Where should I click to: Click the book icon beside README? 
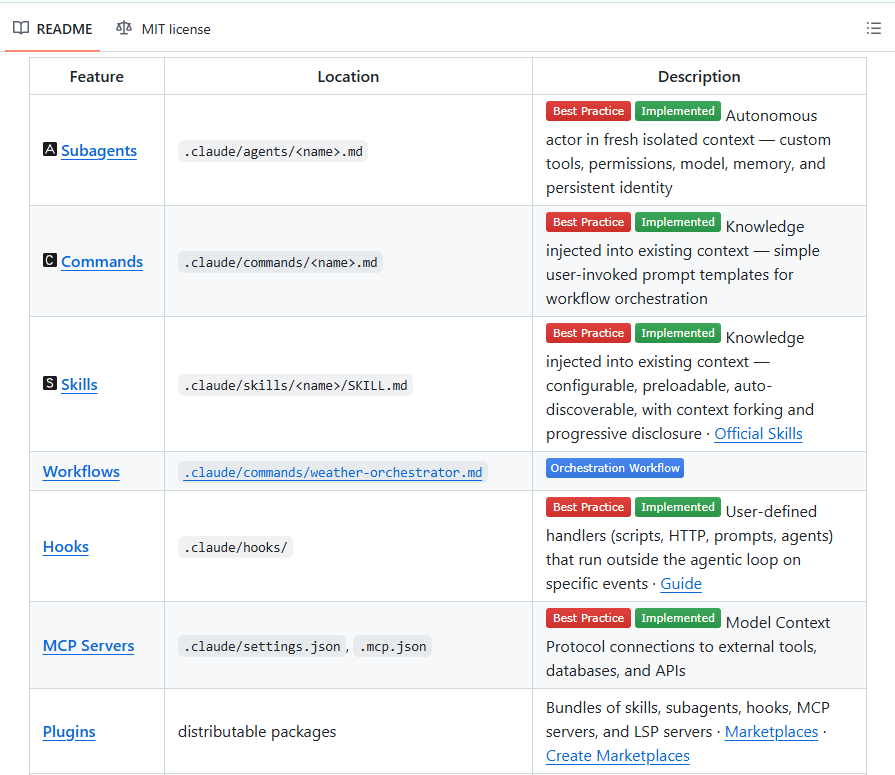pyautogui.click(x=21, y=28)
